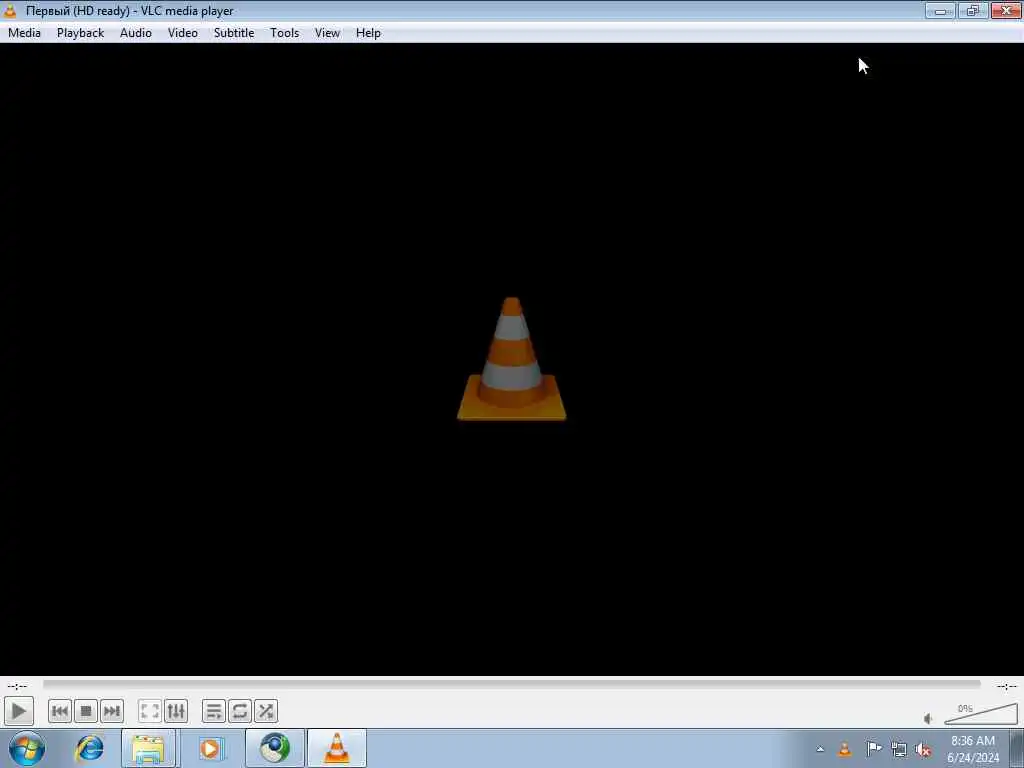Toggle random shuffle playback
This screenshot has width=1024, height=768.
(266, 711)
